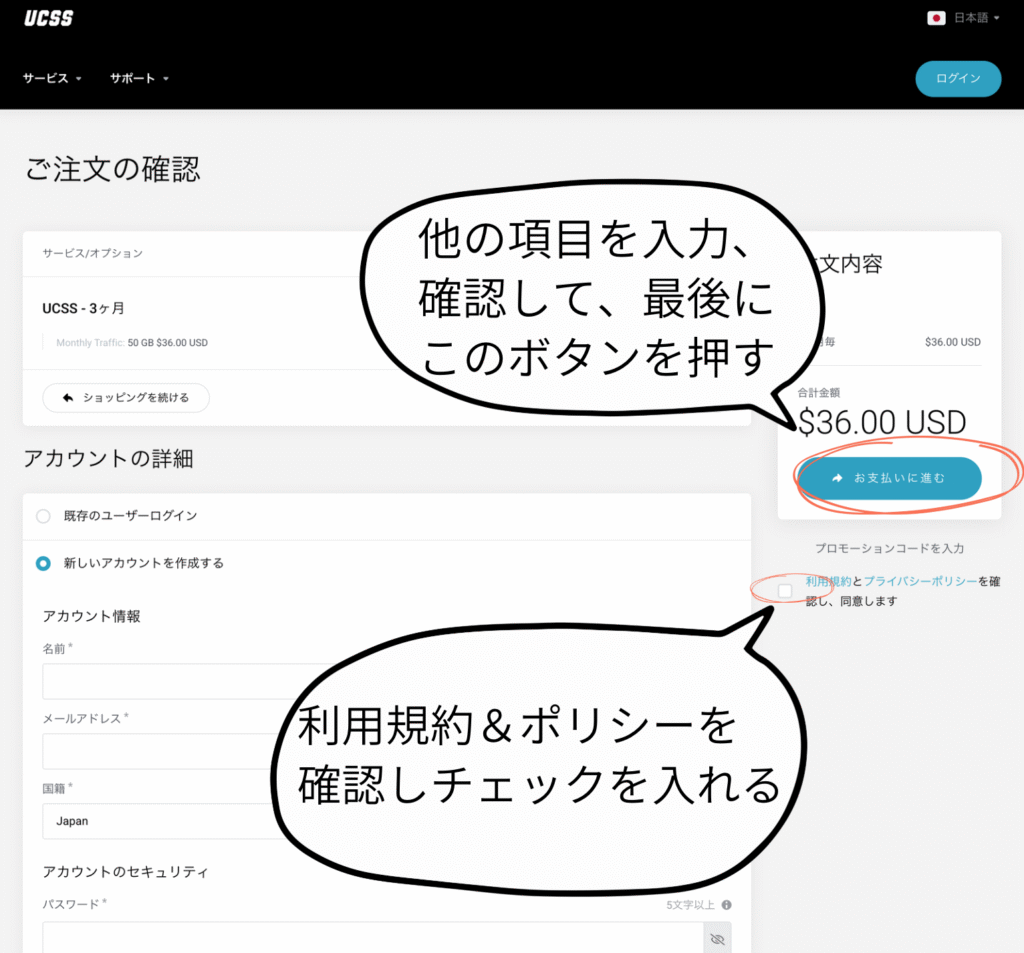This screenshot has width=1024, height=953.
Task: Open the プライバシーポリシー link
Action: pyautogui.click(x=920, y=581)
